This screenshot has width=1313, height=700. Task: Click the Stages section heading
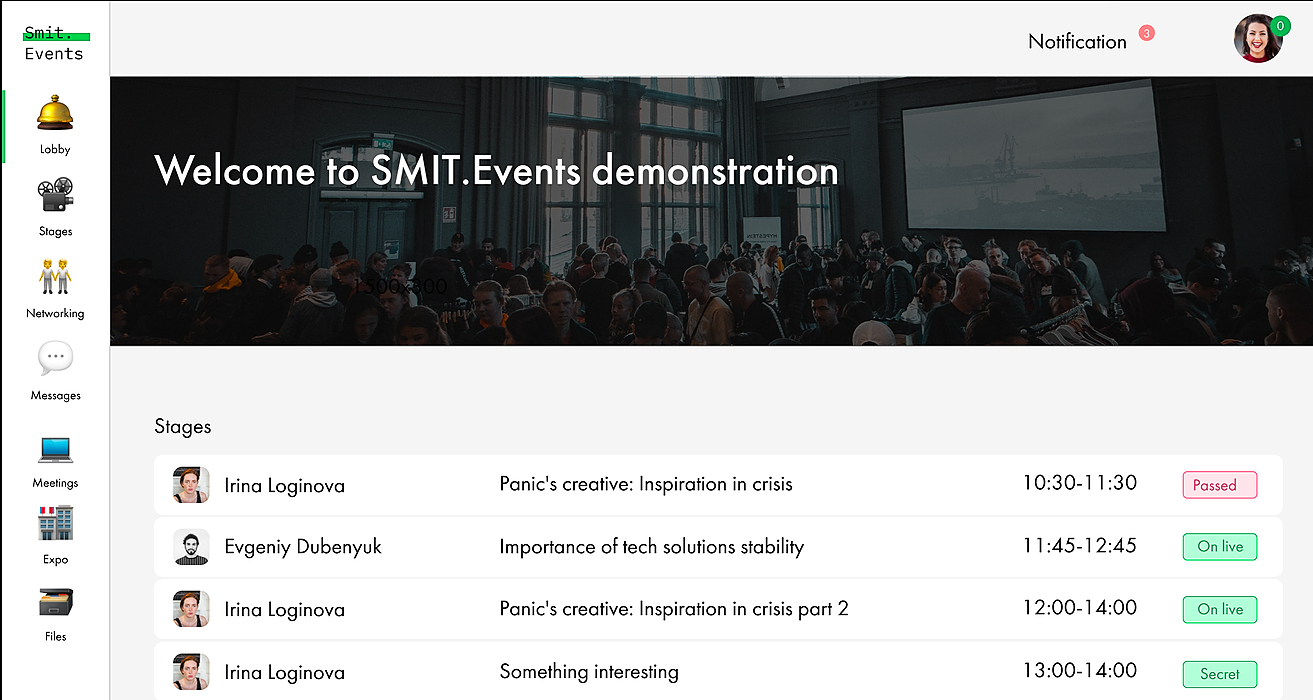coord(183,427)
